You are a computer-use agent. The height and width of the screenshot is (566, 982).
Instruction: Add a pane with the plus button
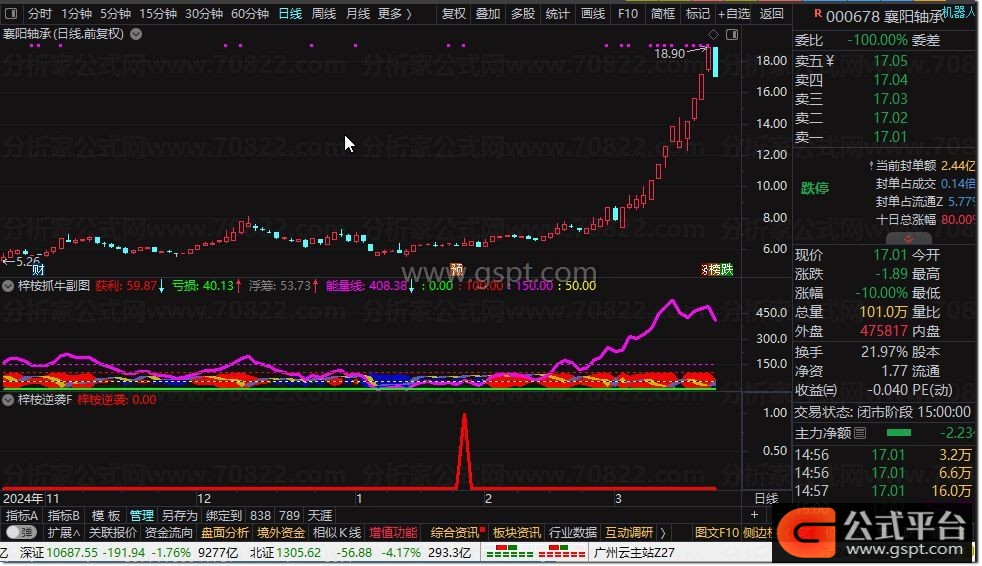[x=754, y=515]
